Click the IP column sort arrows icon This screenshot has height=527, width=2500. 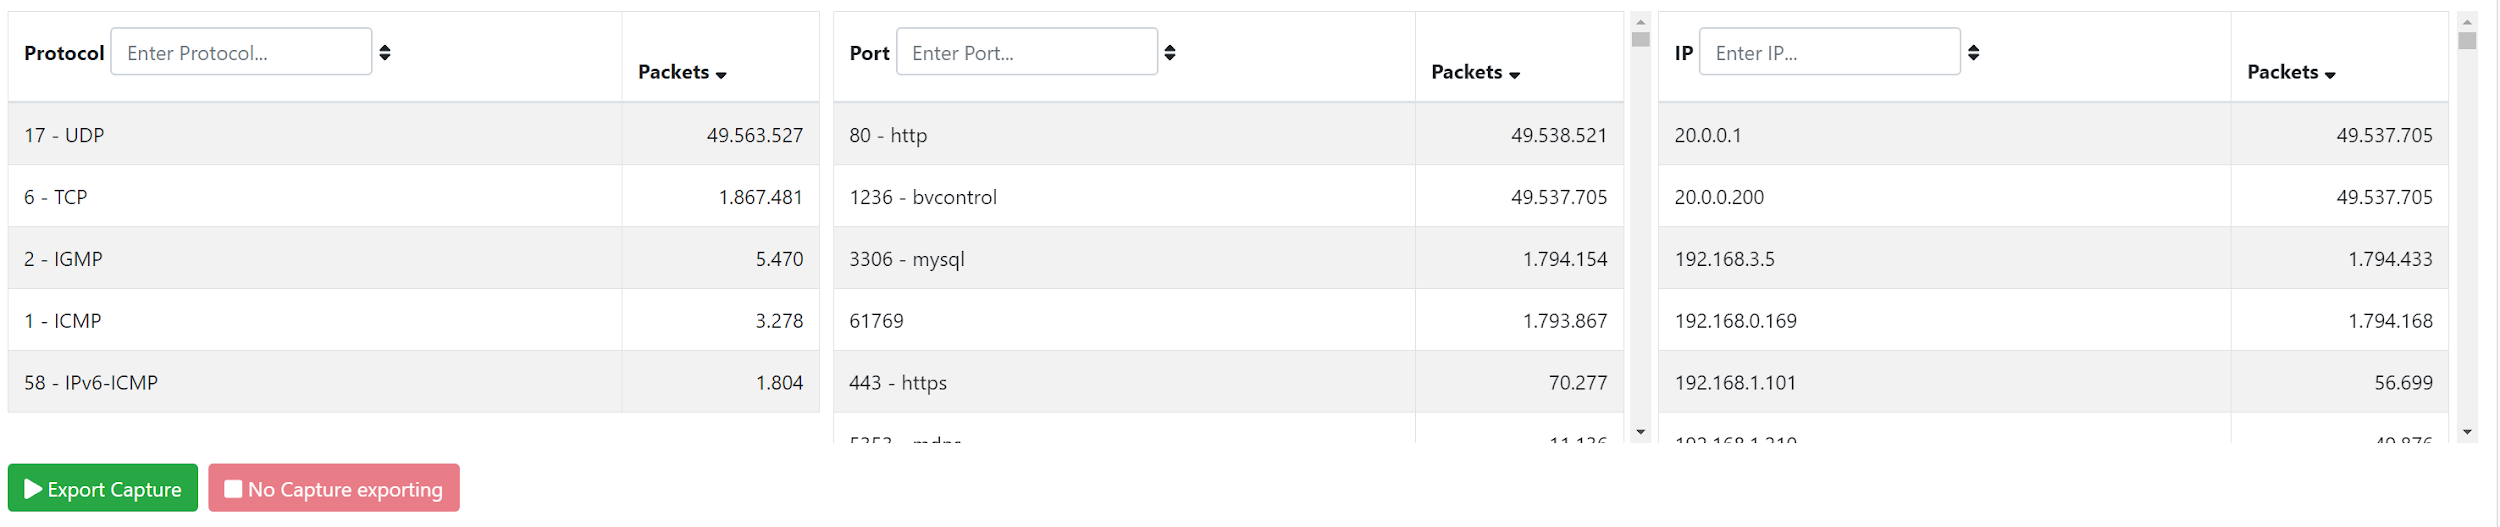point(1973,53)
